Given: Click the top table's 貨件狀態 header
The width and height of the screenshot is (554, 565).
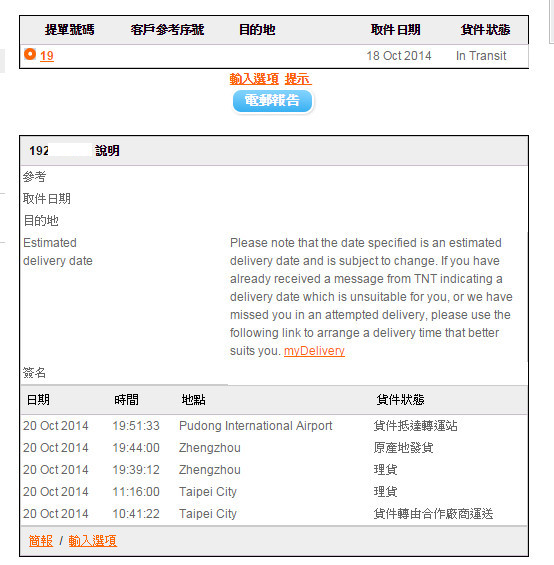Looking at the screenshot, I should click(486, 30).
